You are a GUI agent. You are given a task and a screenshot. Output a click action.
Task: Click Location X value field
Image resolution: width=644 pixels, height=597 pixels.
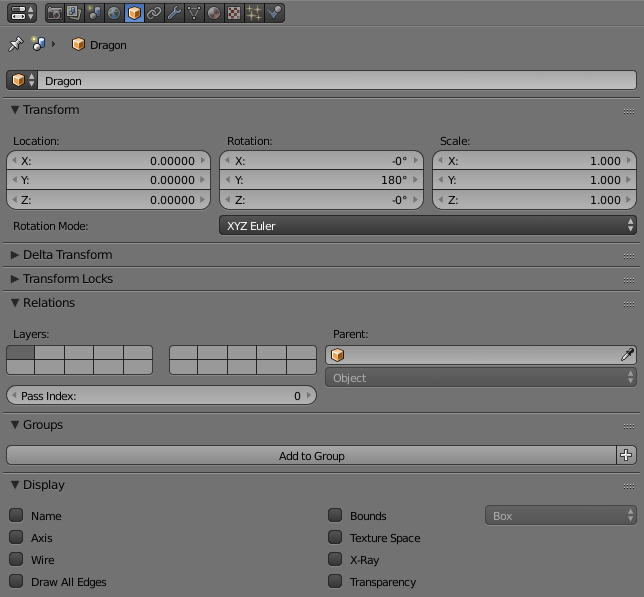(x=108, y=161)
